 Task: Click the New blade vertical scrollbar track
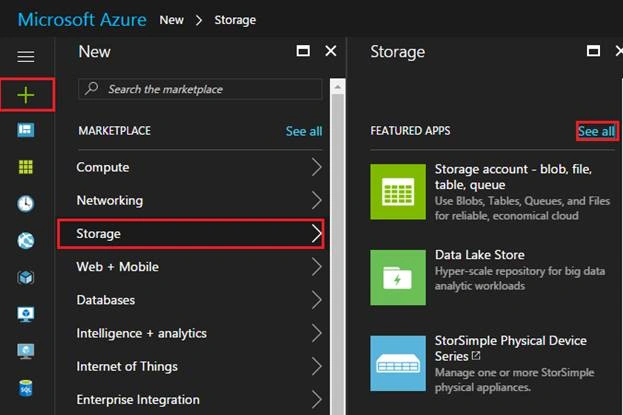coord(337,254)
